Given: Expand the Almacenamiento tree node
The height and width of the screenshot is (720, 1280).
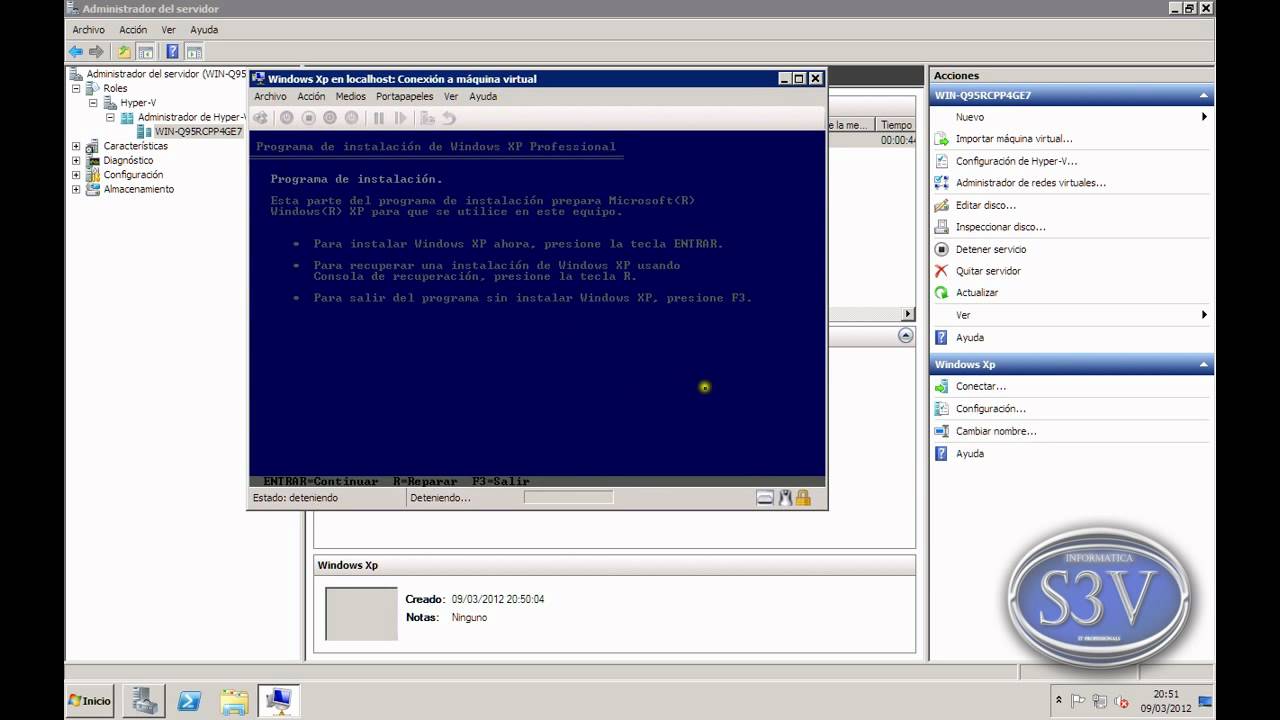Looking at the screenshot, I should click(76, 189).
